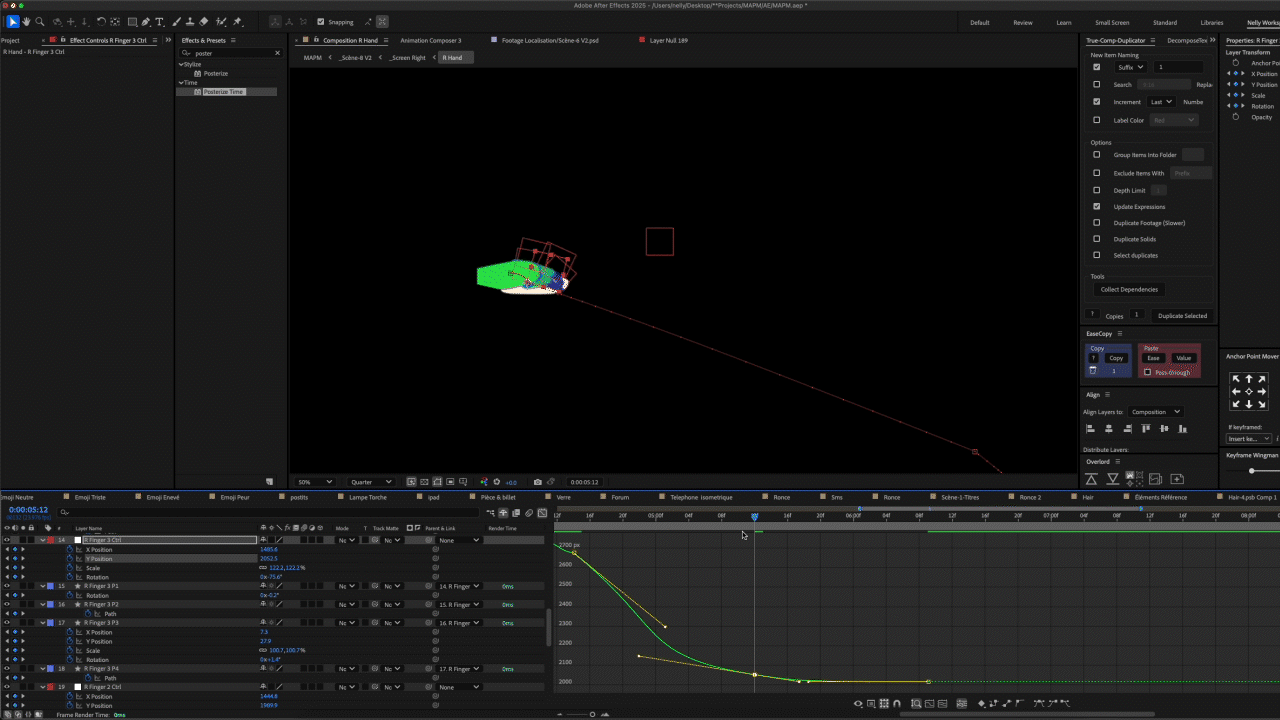
Task: Open the Suffix dropdown
Action: click(x=1131, y=67)
